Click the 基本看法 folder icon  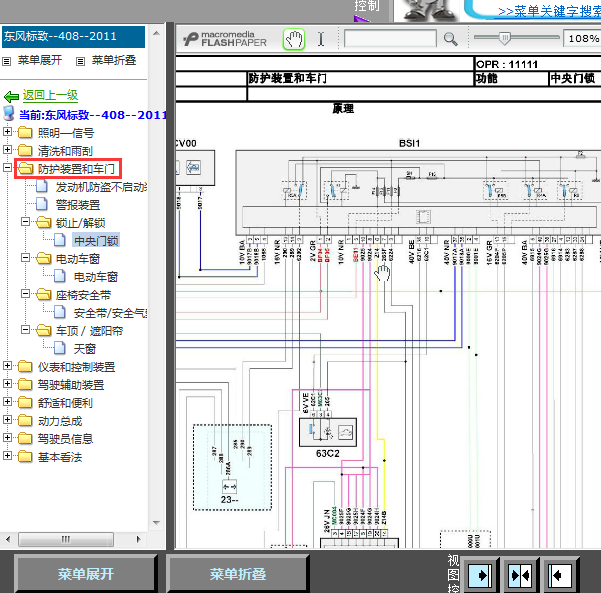point(25,456)
